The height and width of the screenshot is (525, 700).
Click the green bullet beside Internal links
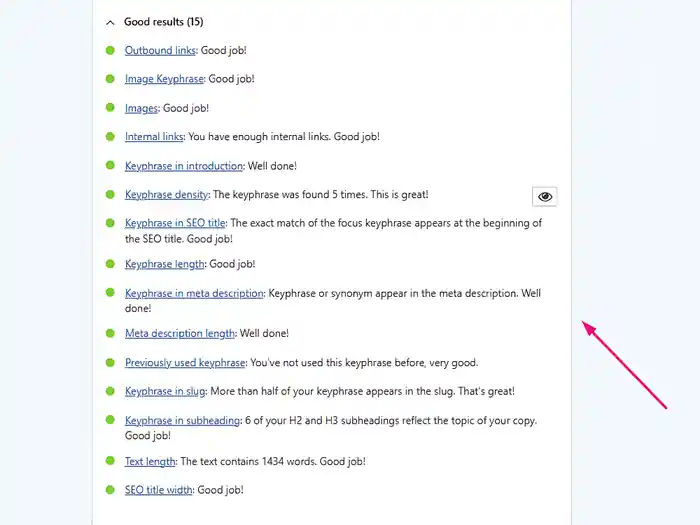point(110,136)
